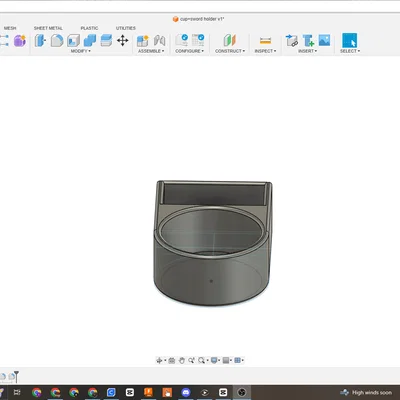This screenshot has height=400, width=400.
Task: Click the New Component icon
Action: click(x=143, y=41)
